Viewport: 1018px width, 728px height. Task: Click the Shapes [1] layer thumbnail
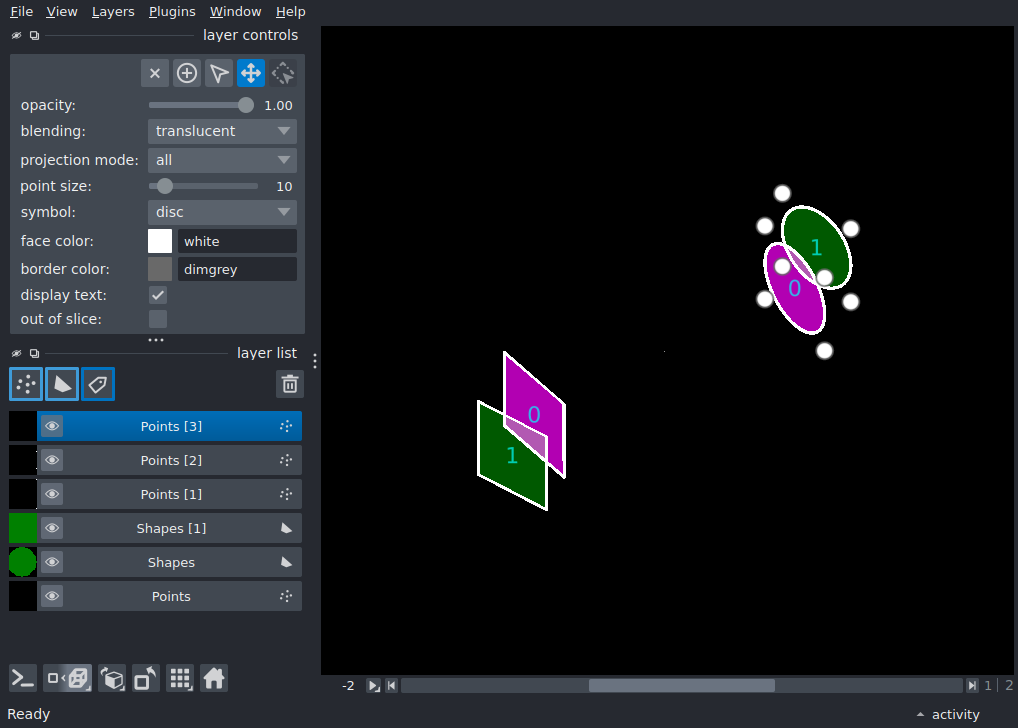tap(23, 528)
